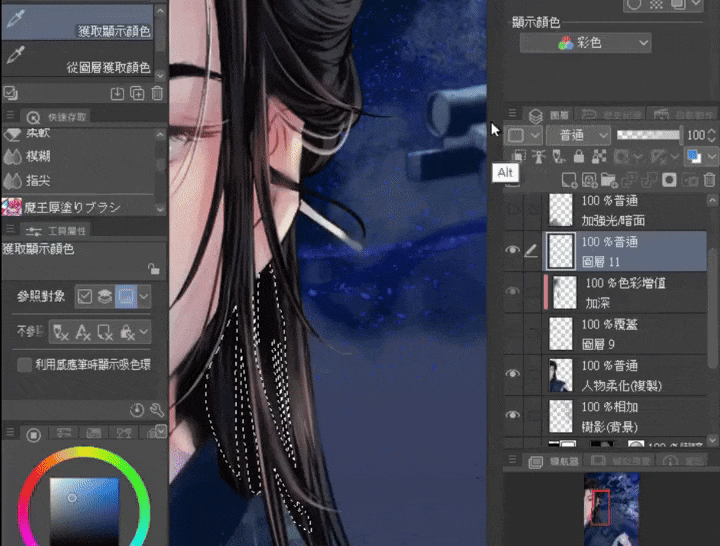Toggle highlighted 參照對象 canvas option
720x546 pixels.
[x=126, y=297]
